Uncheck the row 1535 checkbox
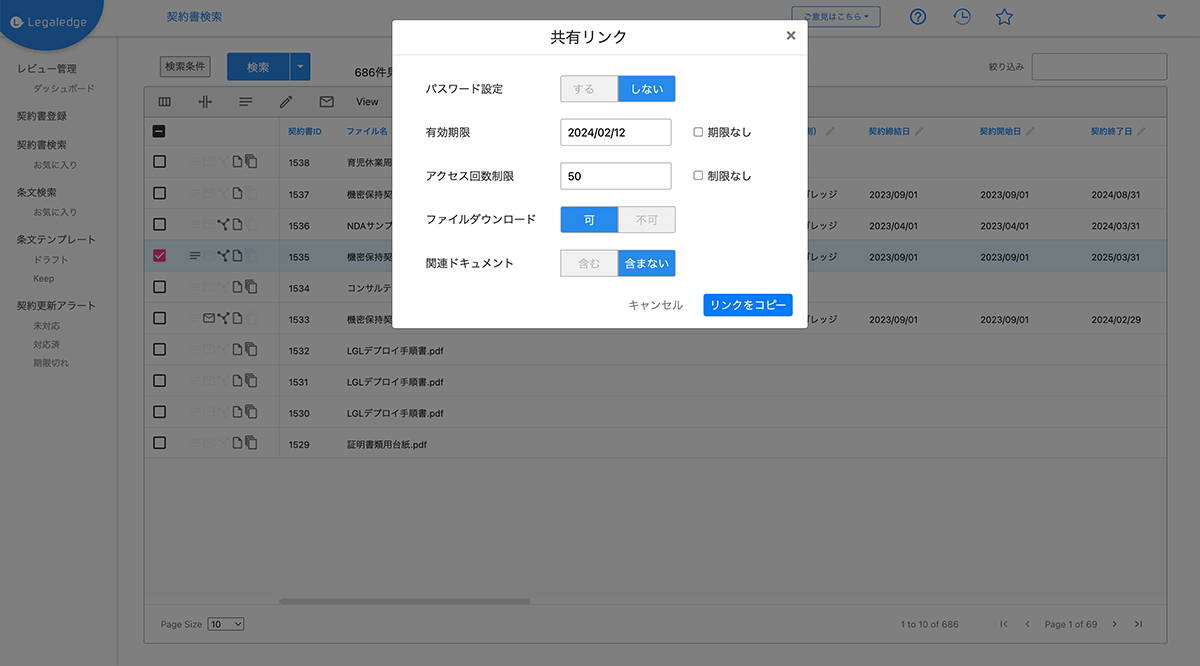The width and height of the screenshot is (1200, 666). tap(159, 256)
